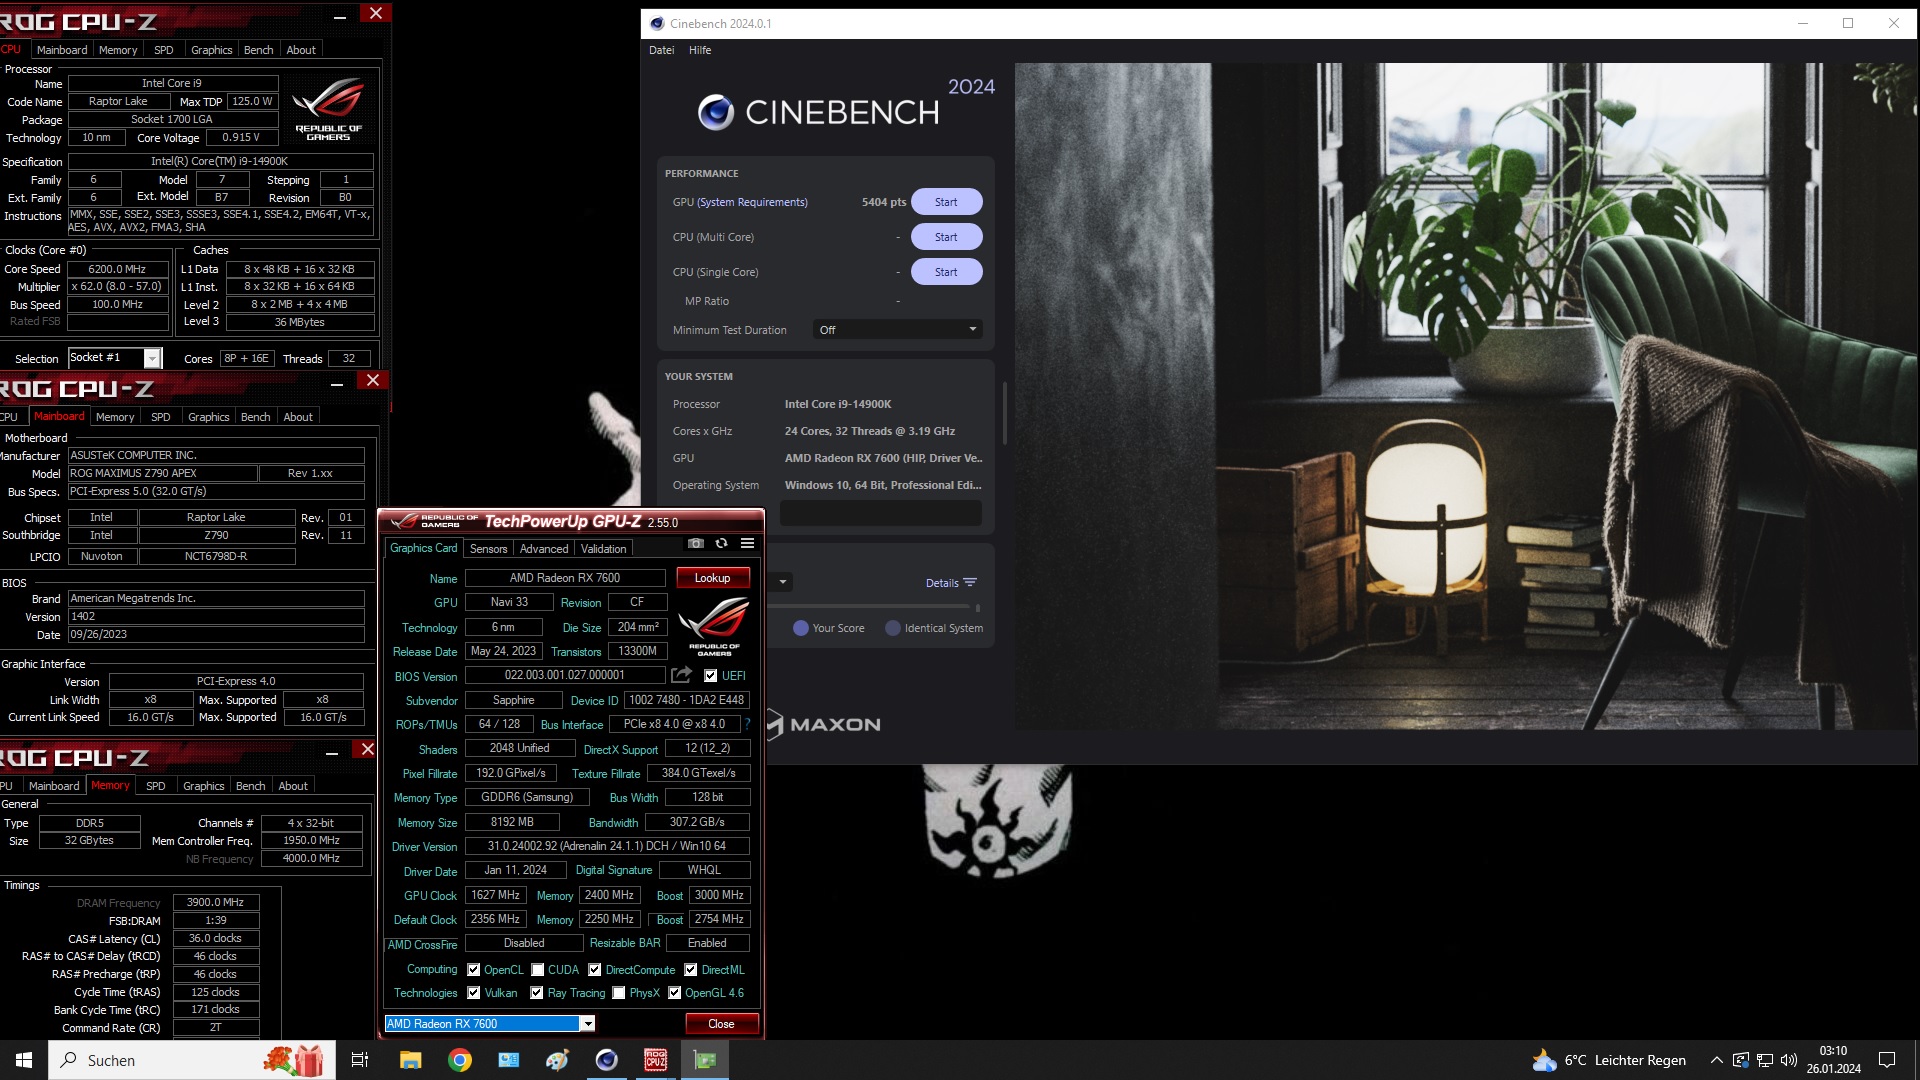
Task: Click the Windows search box Suchen
Action: [x=192, y=1060]
